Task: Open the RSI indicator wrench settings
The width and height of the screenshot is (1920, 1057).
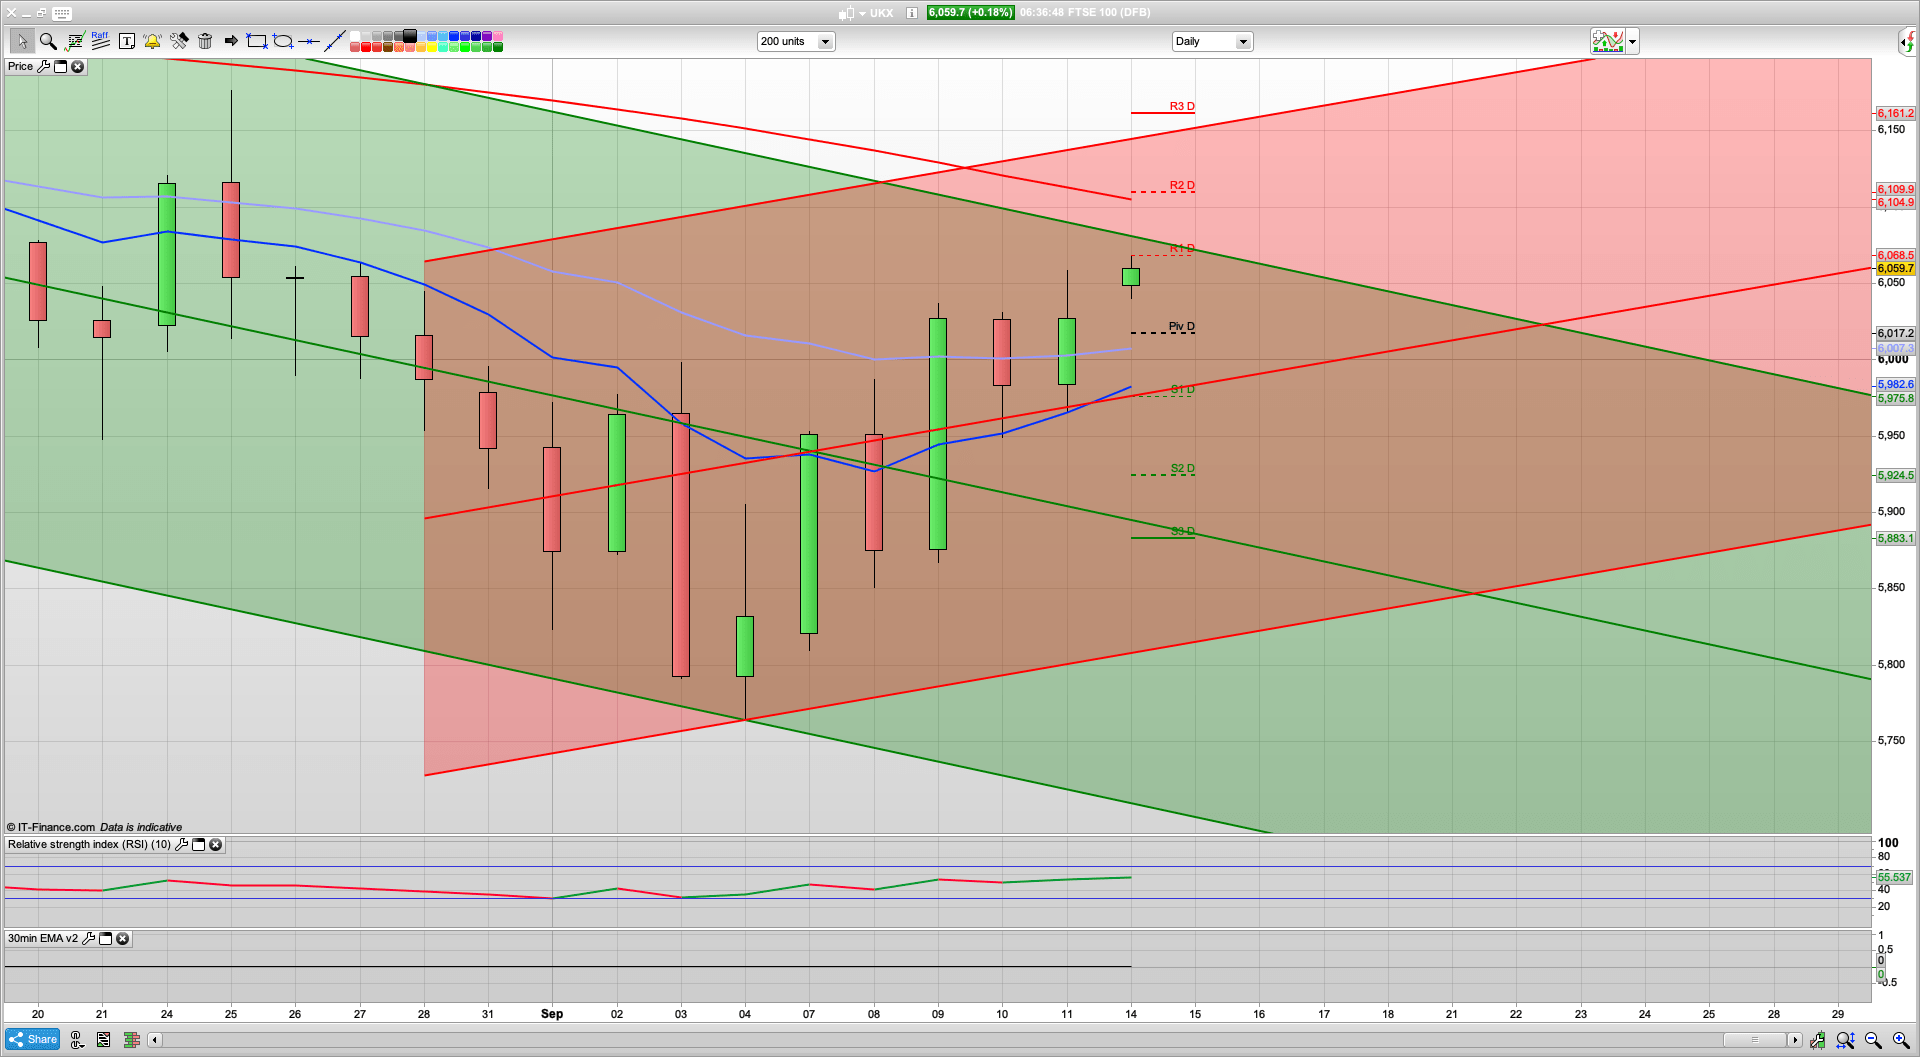Action: click(x=181, y=845)
